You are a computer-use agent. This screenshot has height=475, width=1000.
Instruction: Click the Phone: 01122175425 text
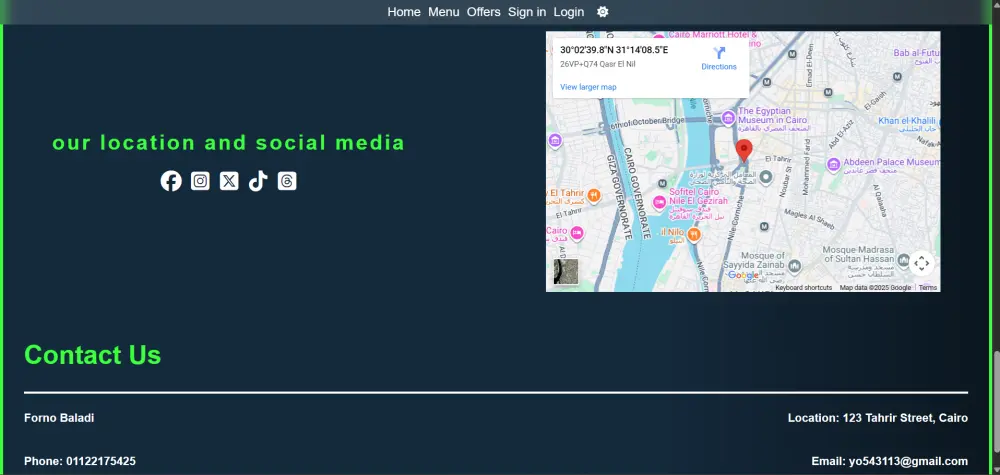click(80, 461)
